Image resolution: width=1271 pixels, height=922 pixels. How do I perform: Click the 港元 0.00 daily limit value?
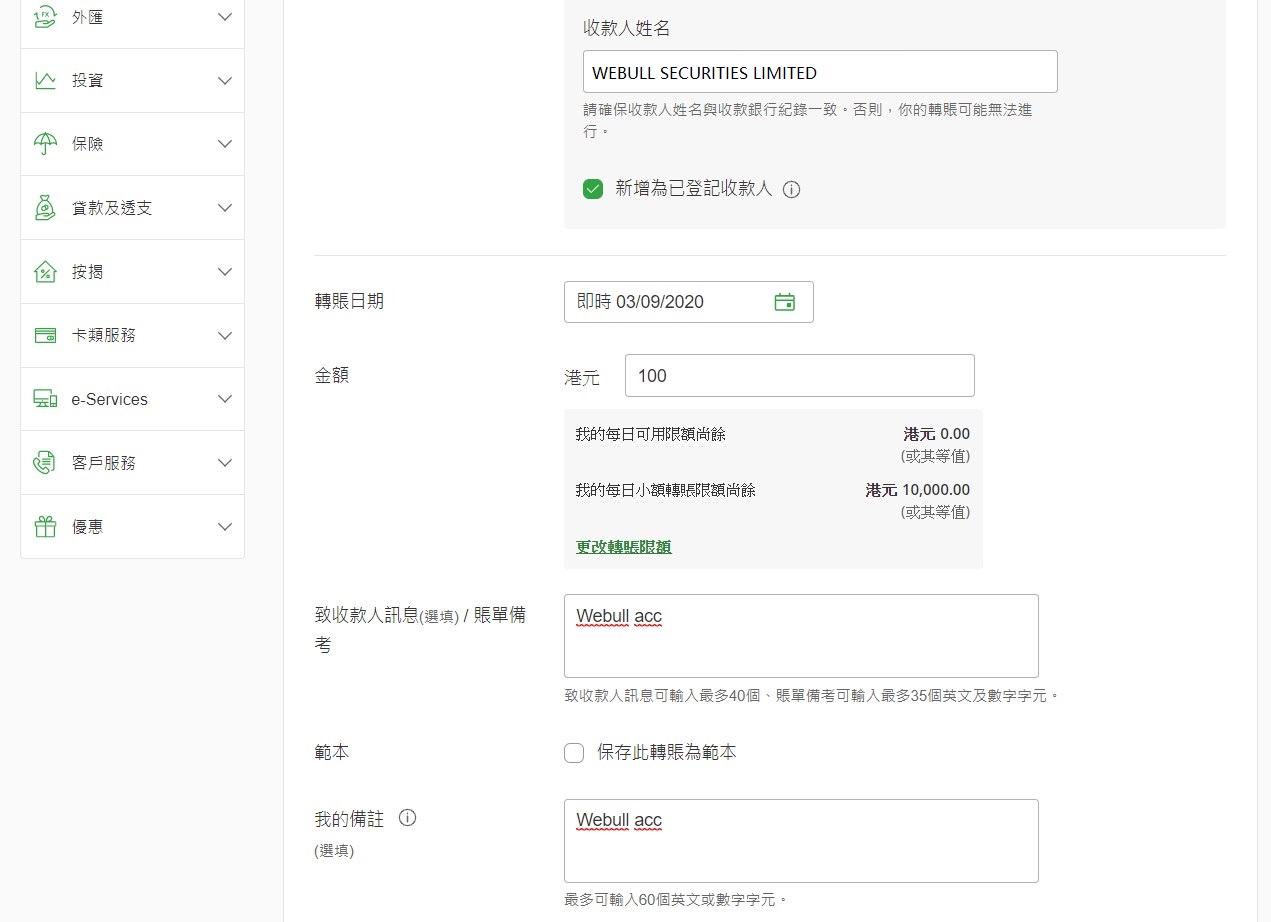(937, 434)
